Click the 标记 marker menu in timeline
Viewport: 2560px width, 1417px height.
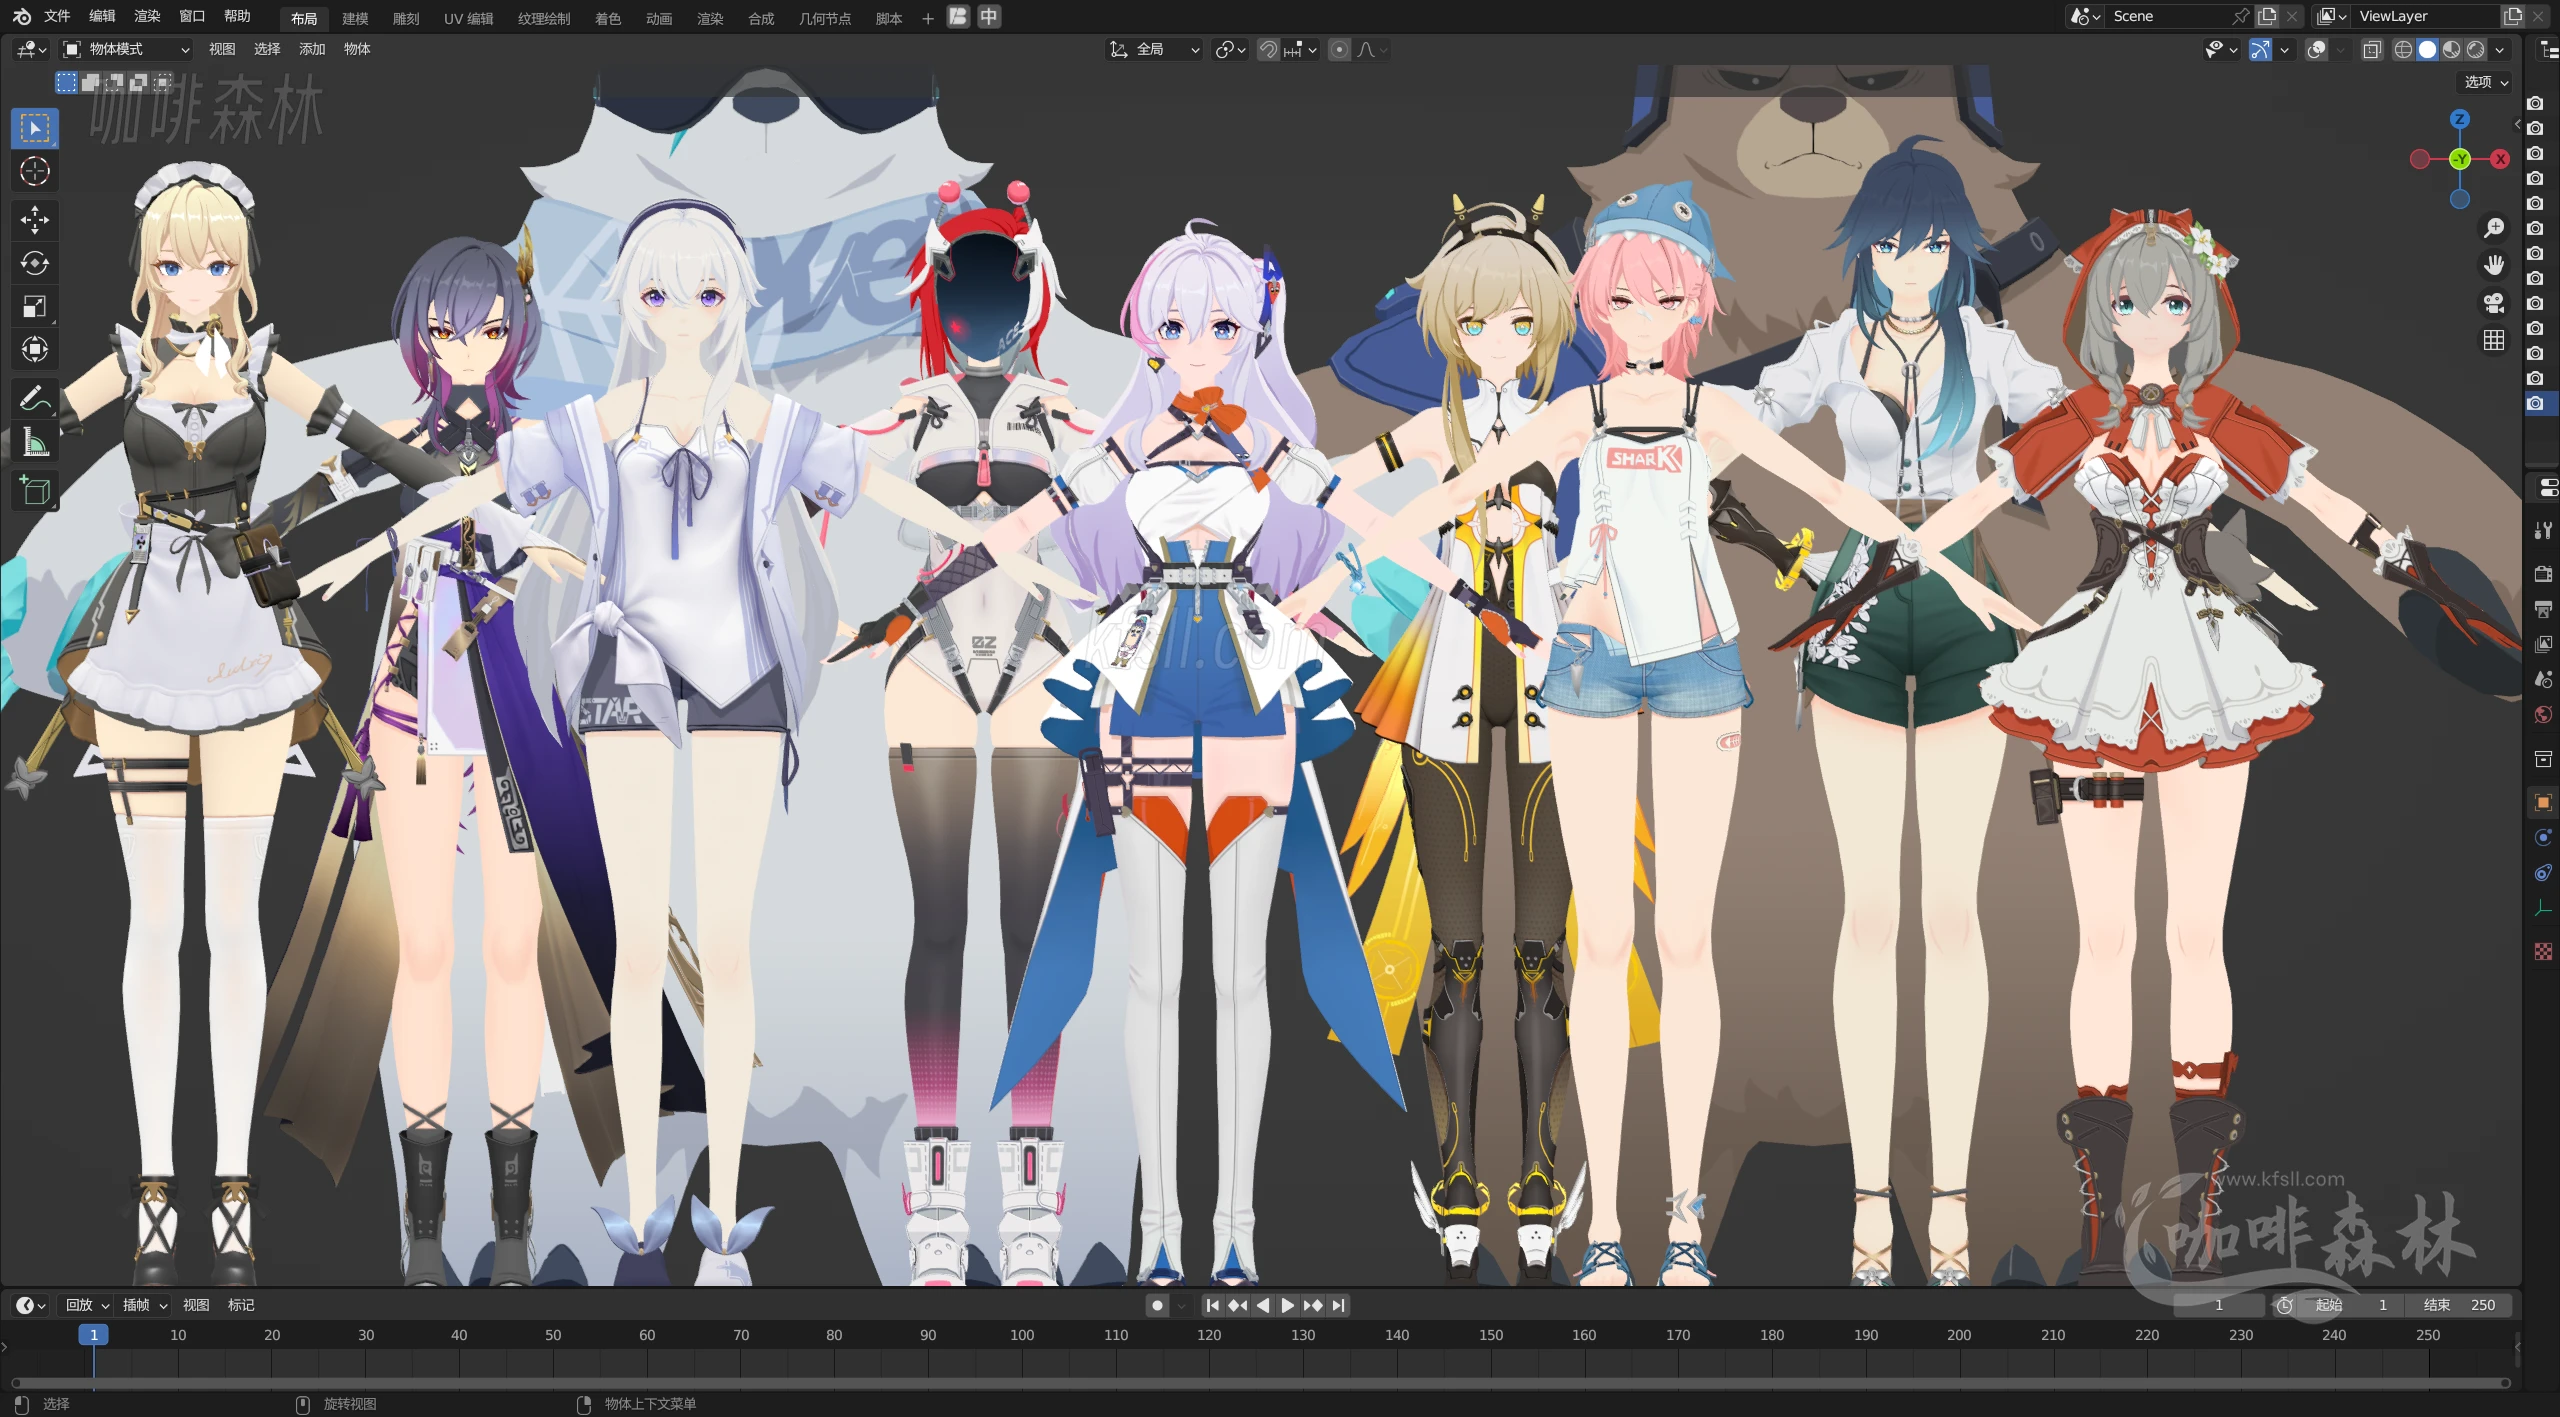[x=241, y=1305]
